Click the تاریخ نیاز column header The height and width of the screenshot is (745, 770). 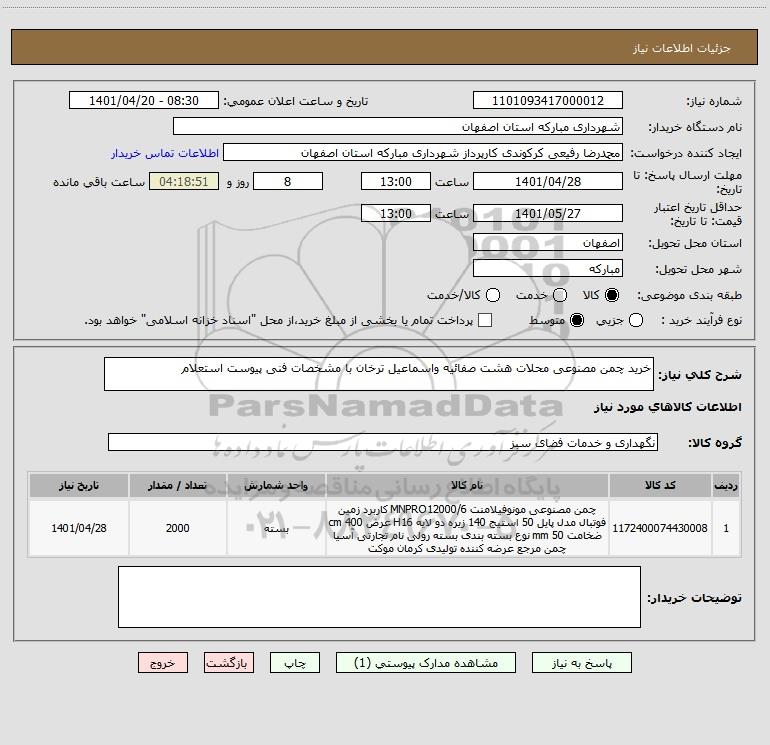tap(79, 485)
